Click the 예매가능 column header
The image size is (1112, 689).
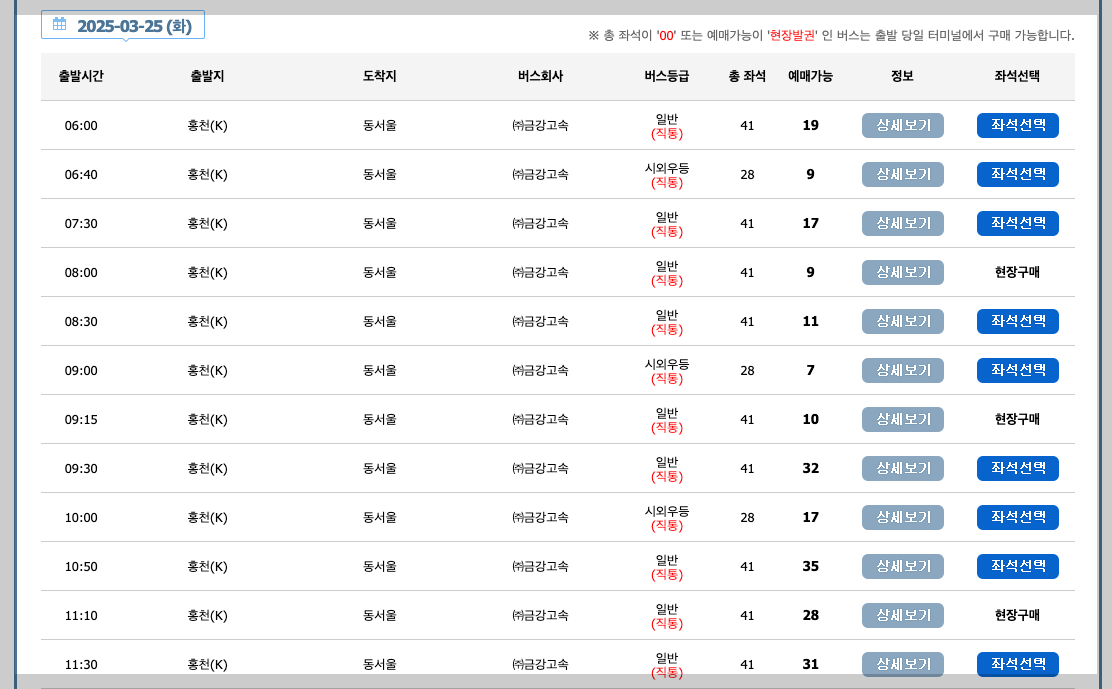pyautogui.click(x=810, y=76)
